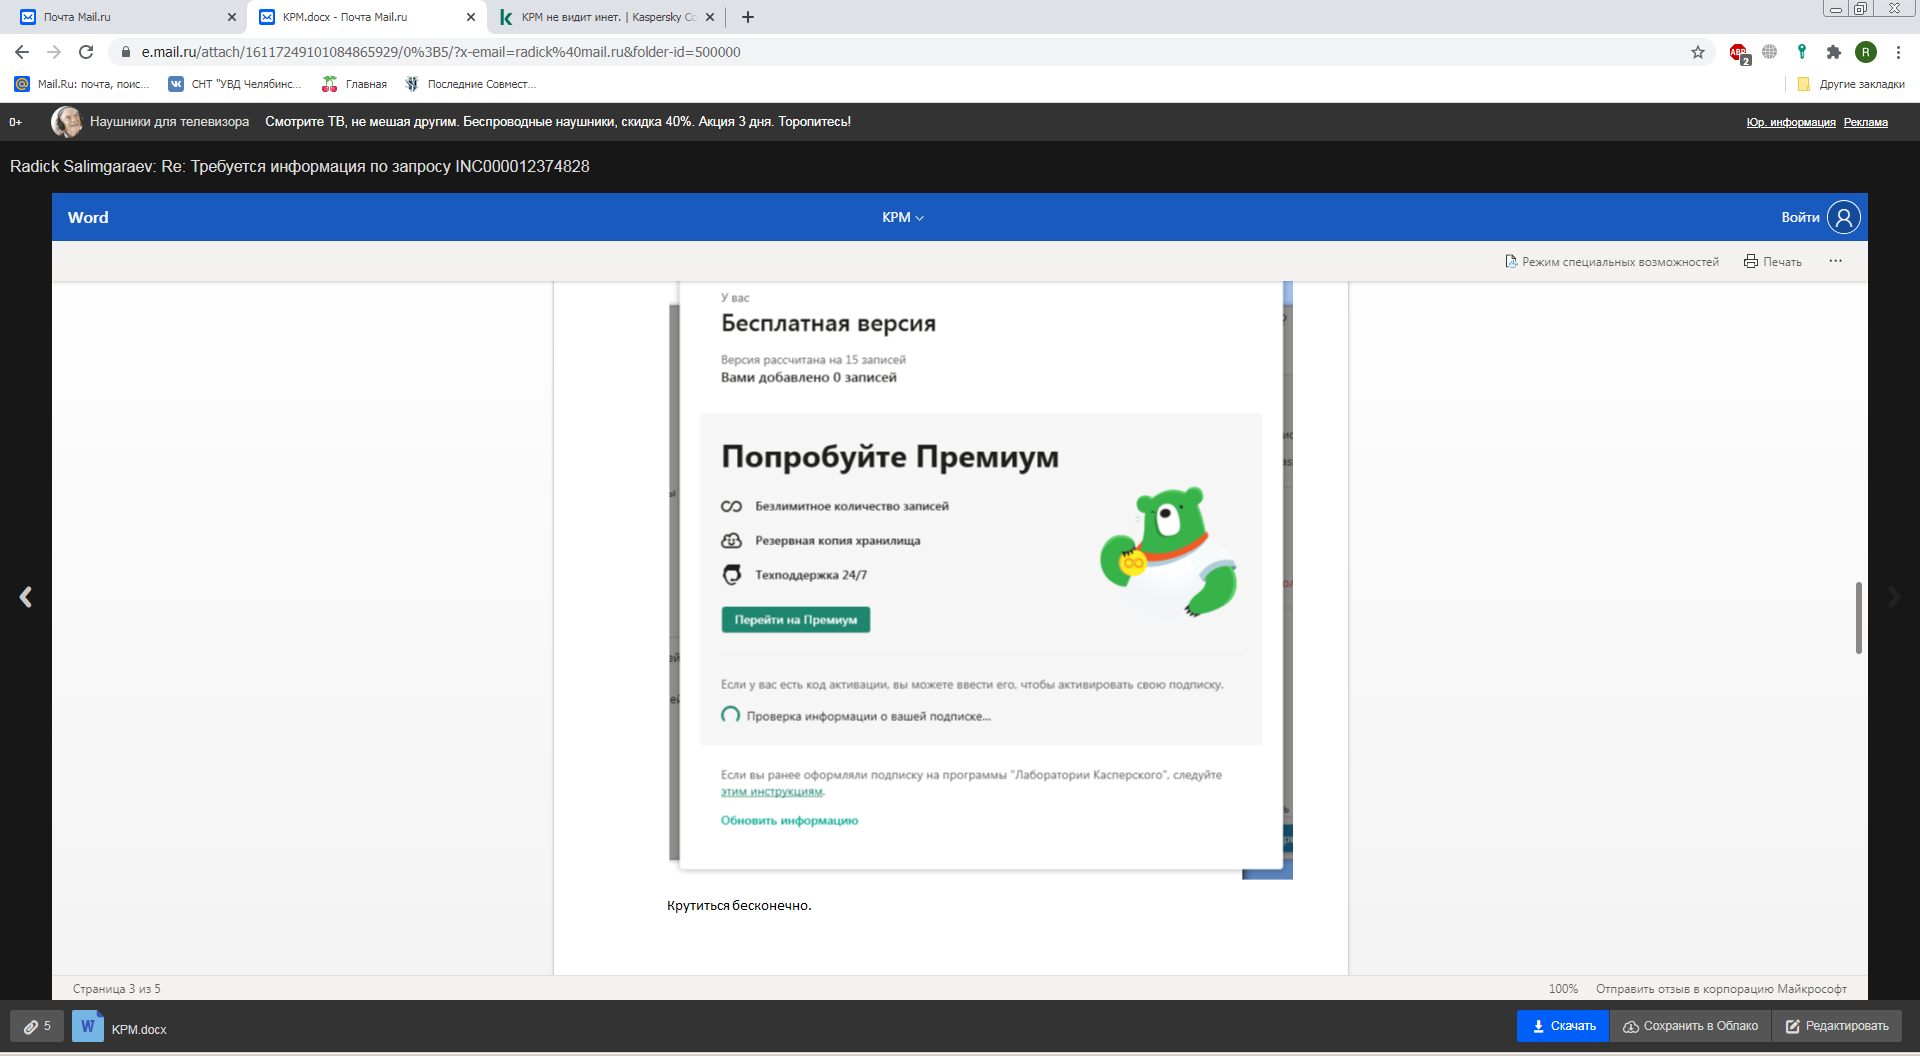The image size is (1920, 1056).
Task: Enable Режим специальных возможностей
Action: click(x=1612, y=262)
